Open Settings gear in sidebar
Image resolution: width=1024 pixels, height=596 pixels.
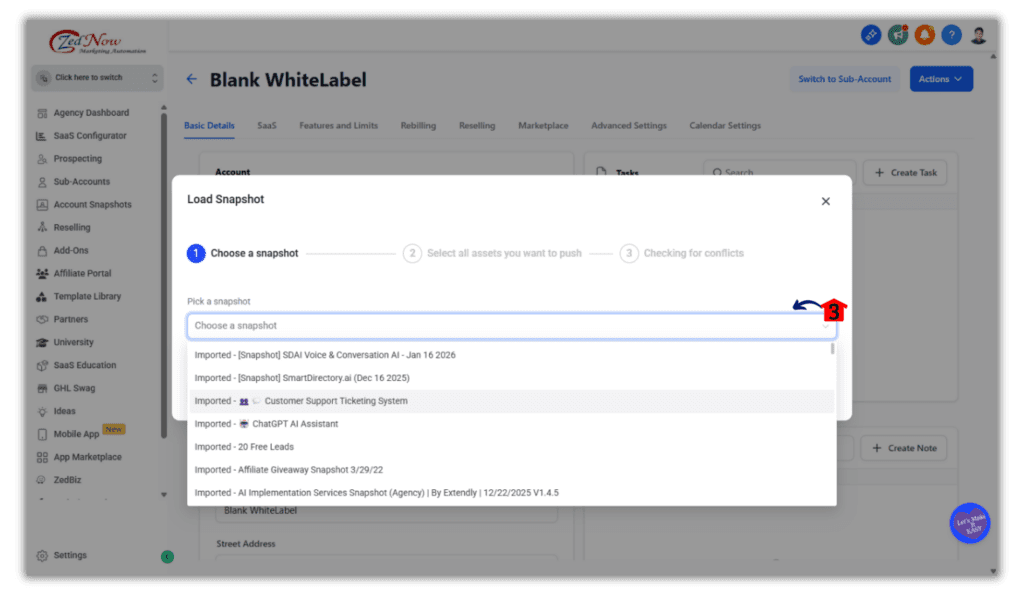42,555
